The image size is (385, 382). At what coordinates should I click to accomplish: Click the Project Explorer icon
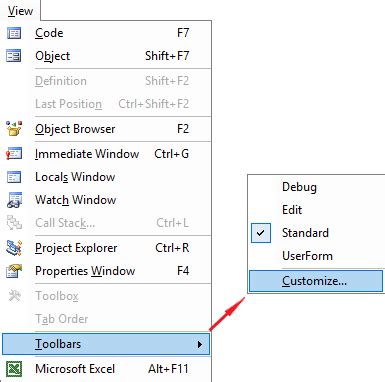[x=14, y=248]
